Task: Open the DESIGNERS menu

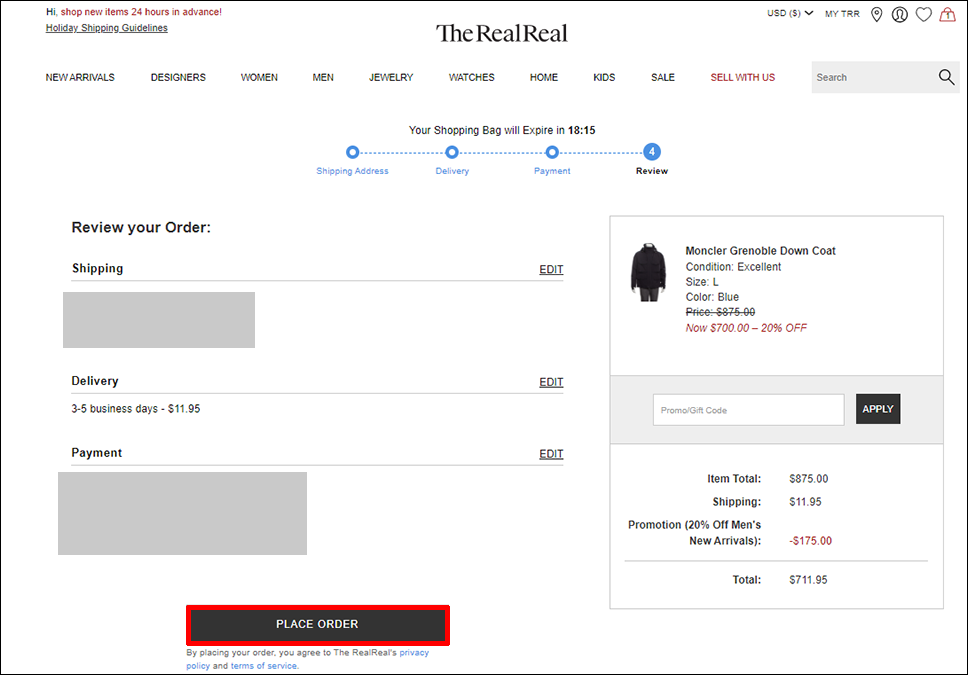Action: click(x=178, y=77)
